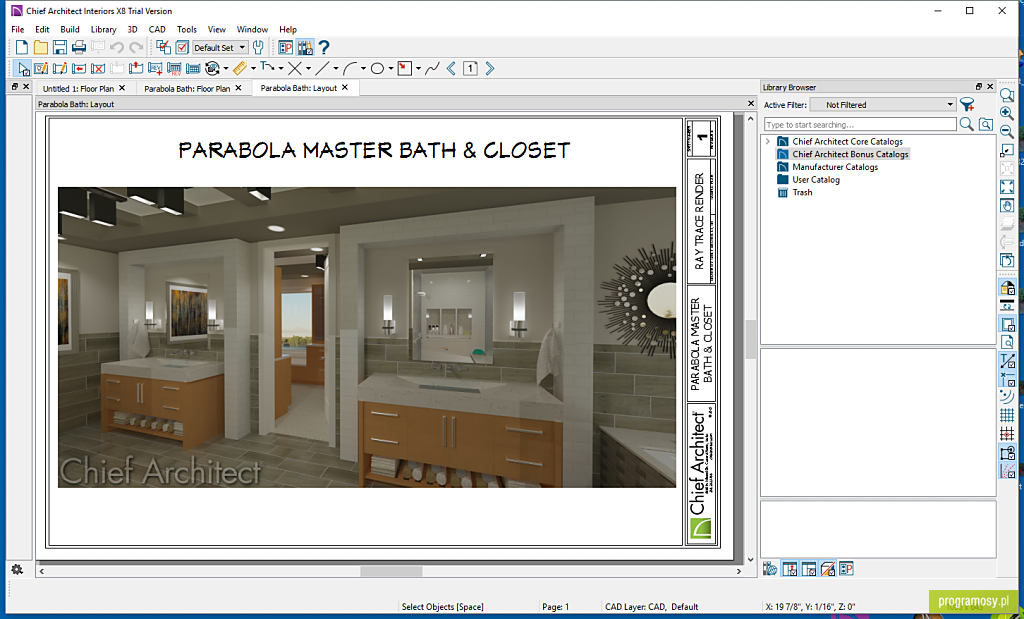Select Manufacturer Catalogs entry
Image resolution: width=1024 pixels, height=619 pixels.
click(835, 167)
